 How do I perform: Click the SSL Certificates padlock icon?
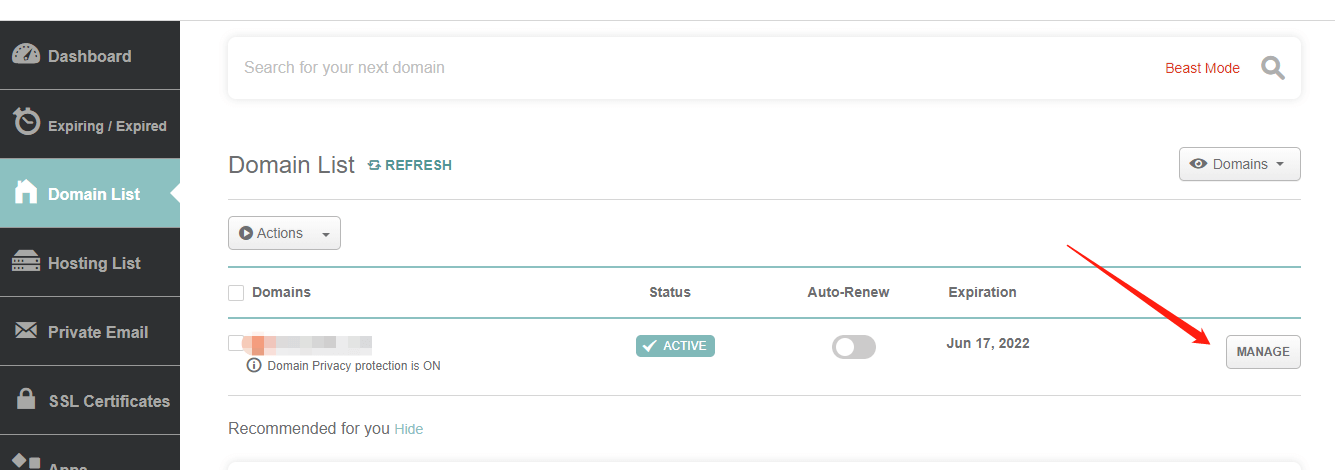pos(26,399)
